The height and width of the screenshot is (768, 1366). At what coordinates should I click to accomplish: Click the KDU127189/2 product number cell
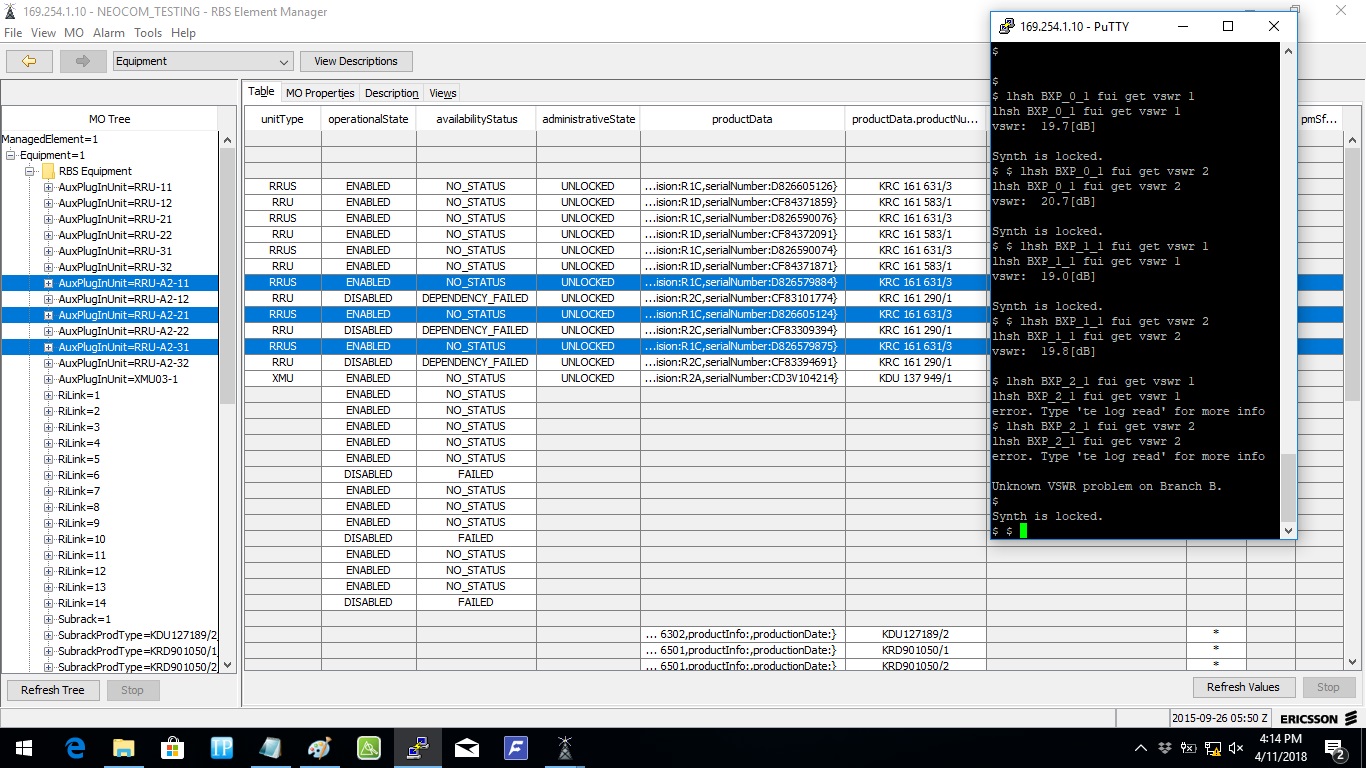point(915,634)
